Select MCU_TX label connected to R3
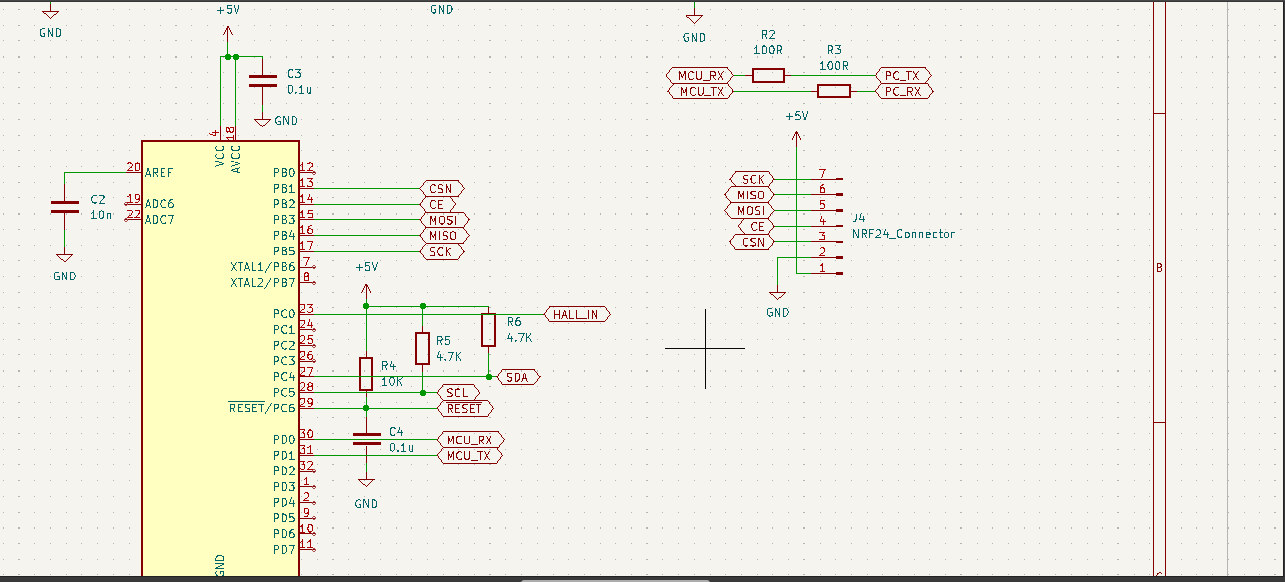1285x582 pixels. tap(700, 91)
